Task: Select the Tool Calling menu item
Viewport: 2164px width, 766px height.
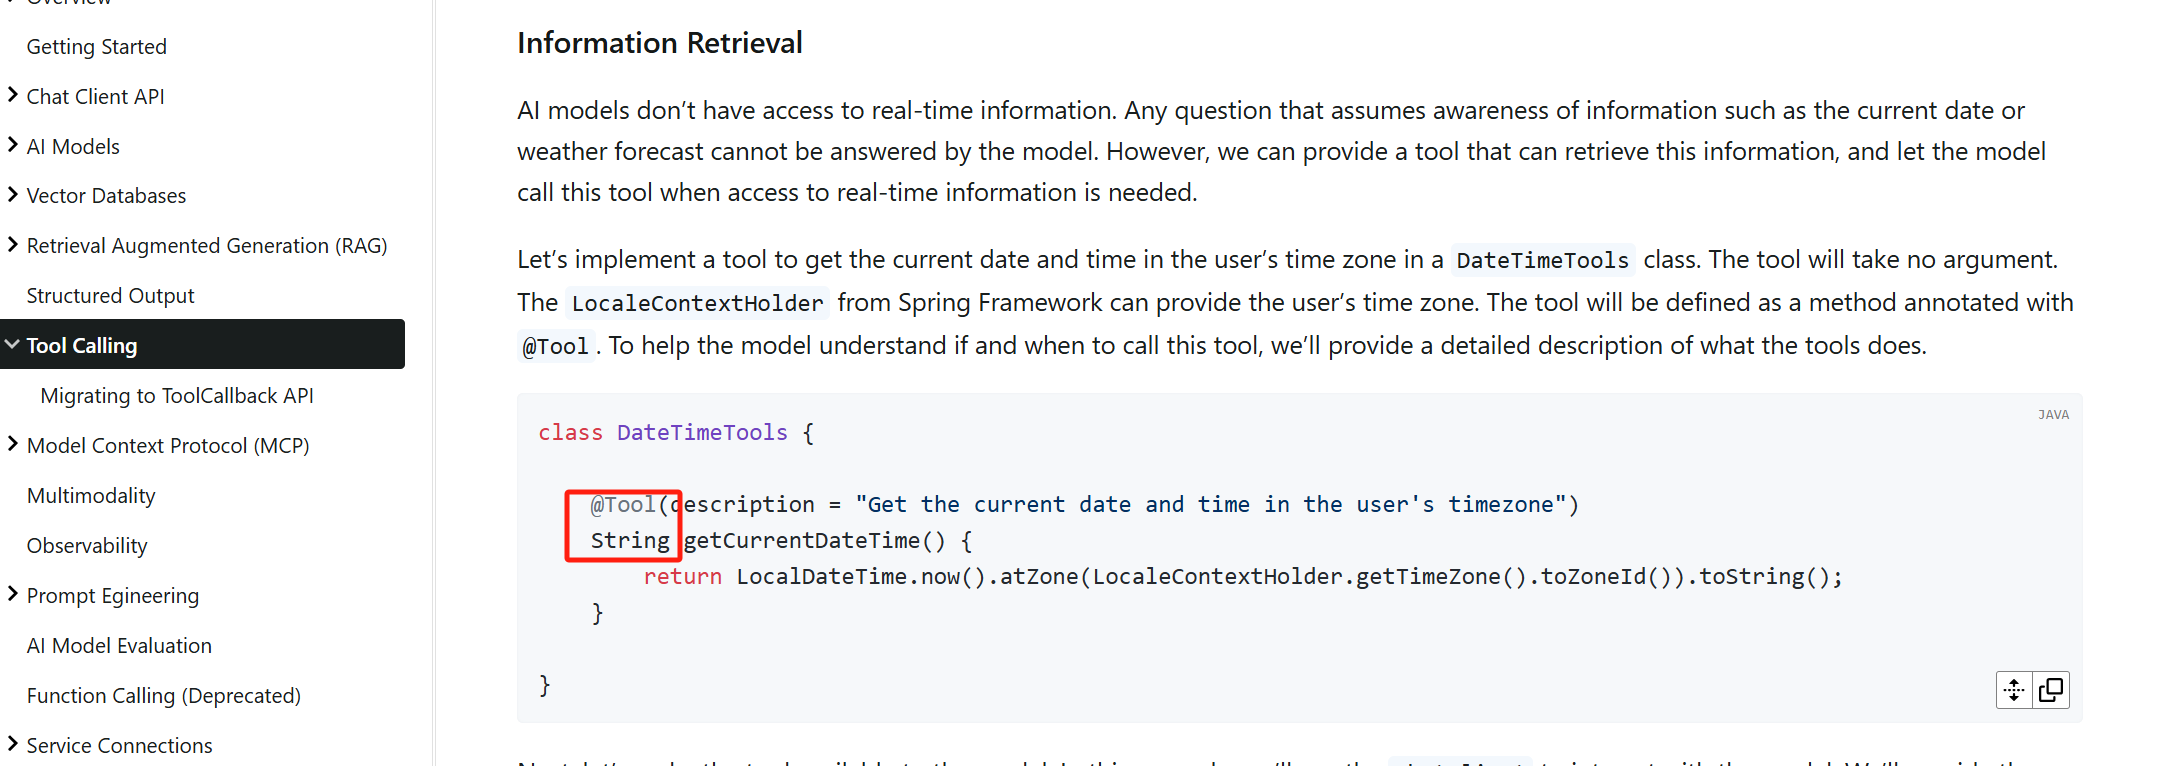Action: pos(202,345)
